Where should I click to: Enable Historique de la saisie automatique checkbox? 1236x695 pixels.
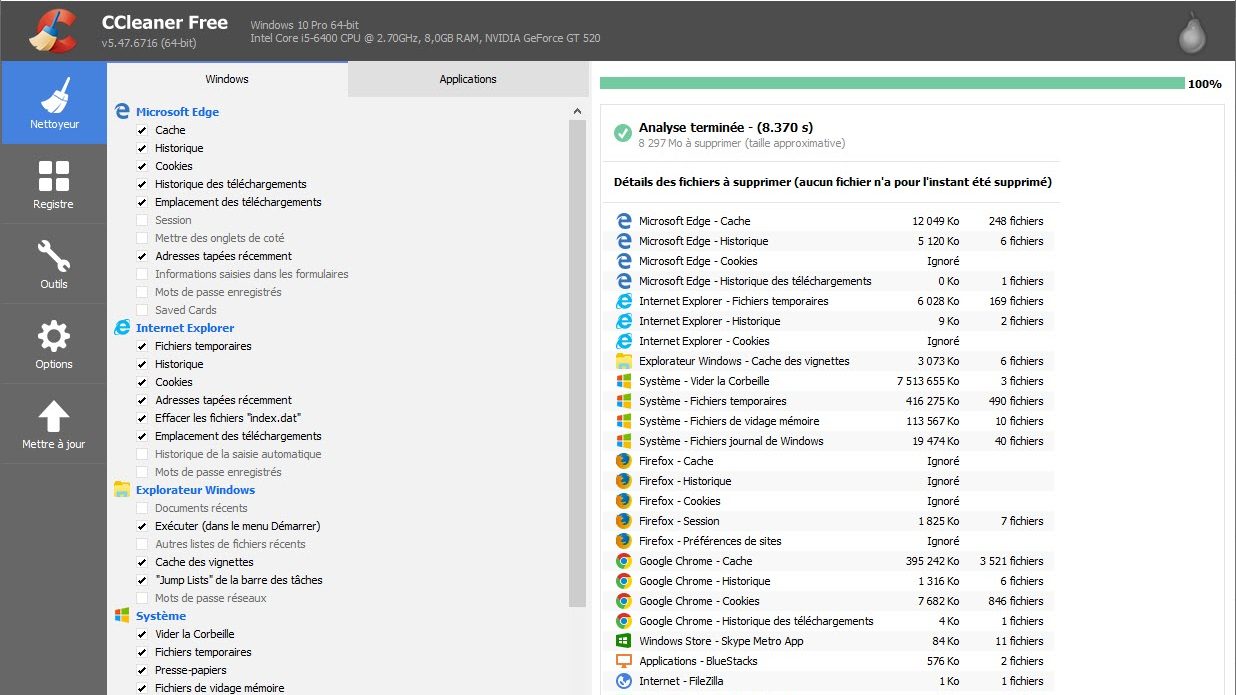tap(142, 454)
